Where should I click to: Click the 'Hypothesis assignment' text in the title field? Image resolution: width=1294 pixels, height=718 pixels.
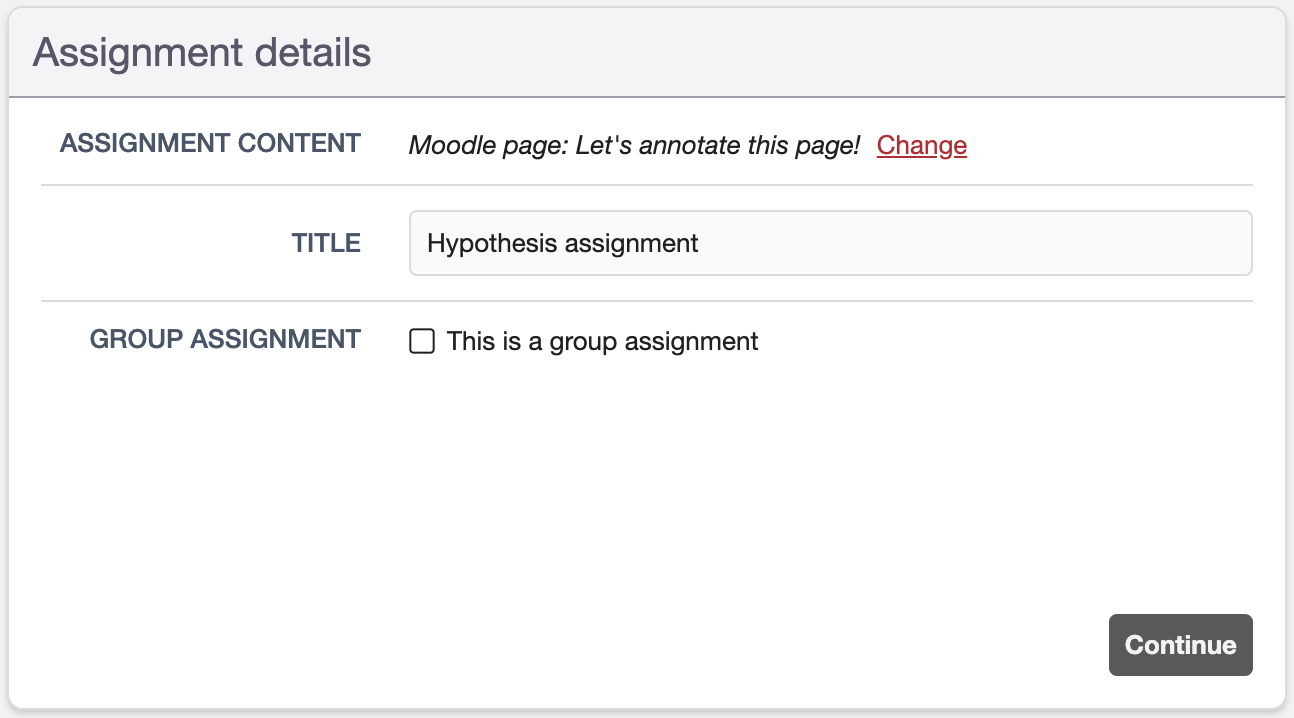click(x=562, y=243)
